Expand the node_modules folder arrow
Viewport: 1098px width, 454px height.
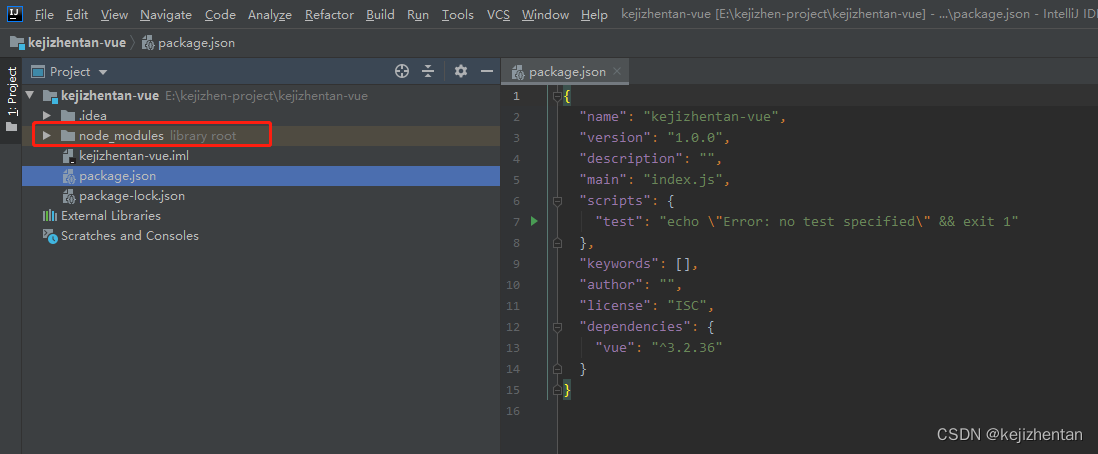click(x=47, y=135)
